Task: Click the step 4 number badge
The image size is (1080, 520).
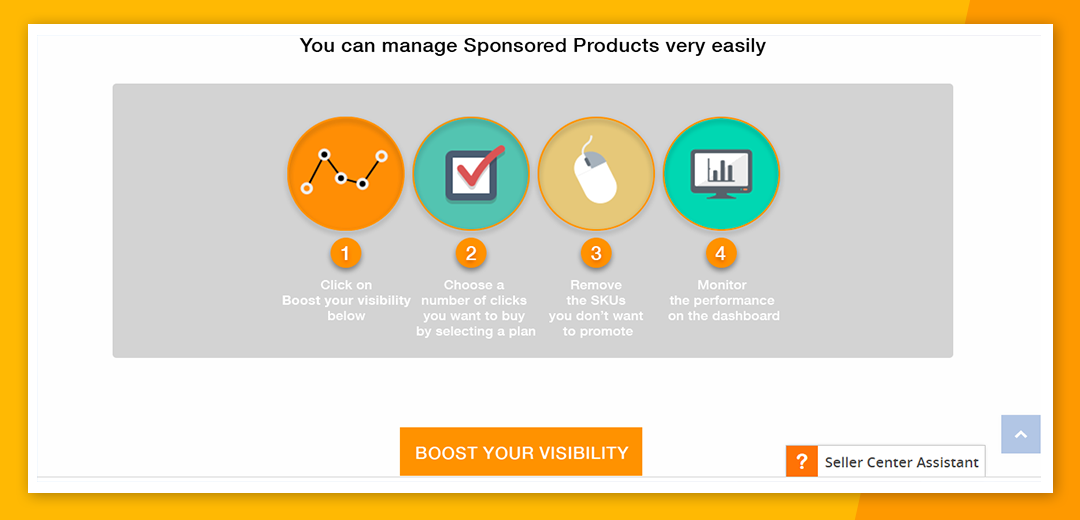Action: (x=721, y=253)
